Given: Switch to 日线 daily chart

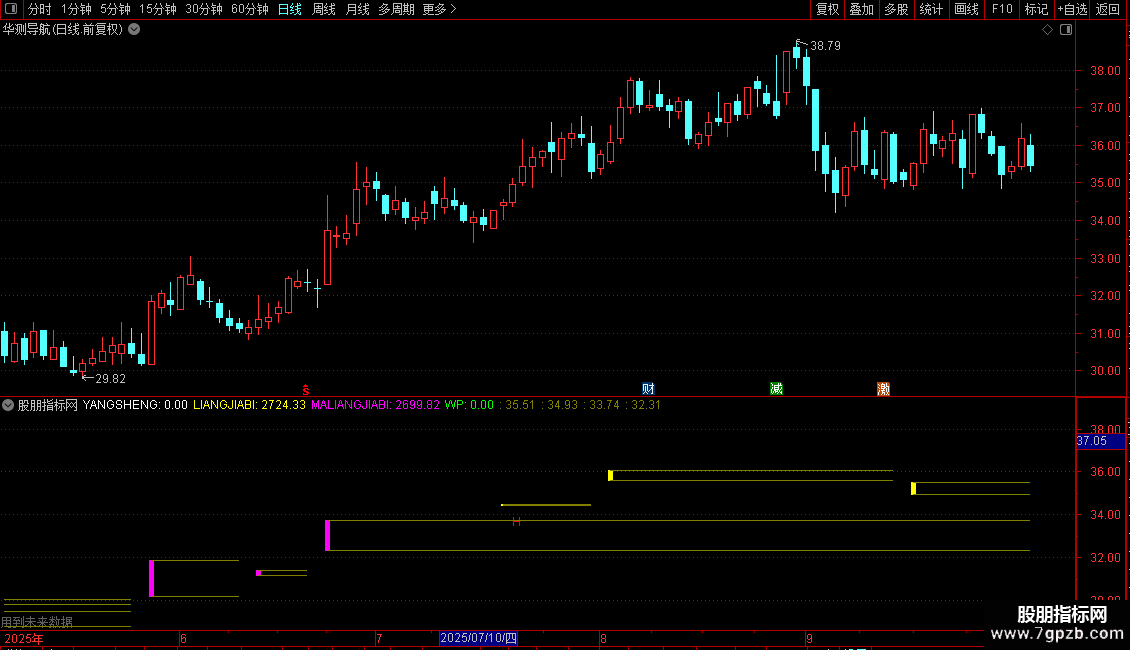Looking at the screenshot, I should click(x=290, y=9).
